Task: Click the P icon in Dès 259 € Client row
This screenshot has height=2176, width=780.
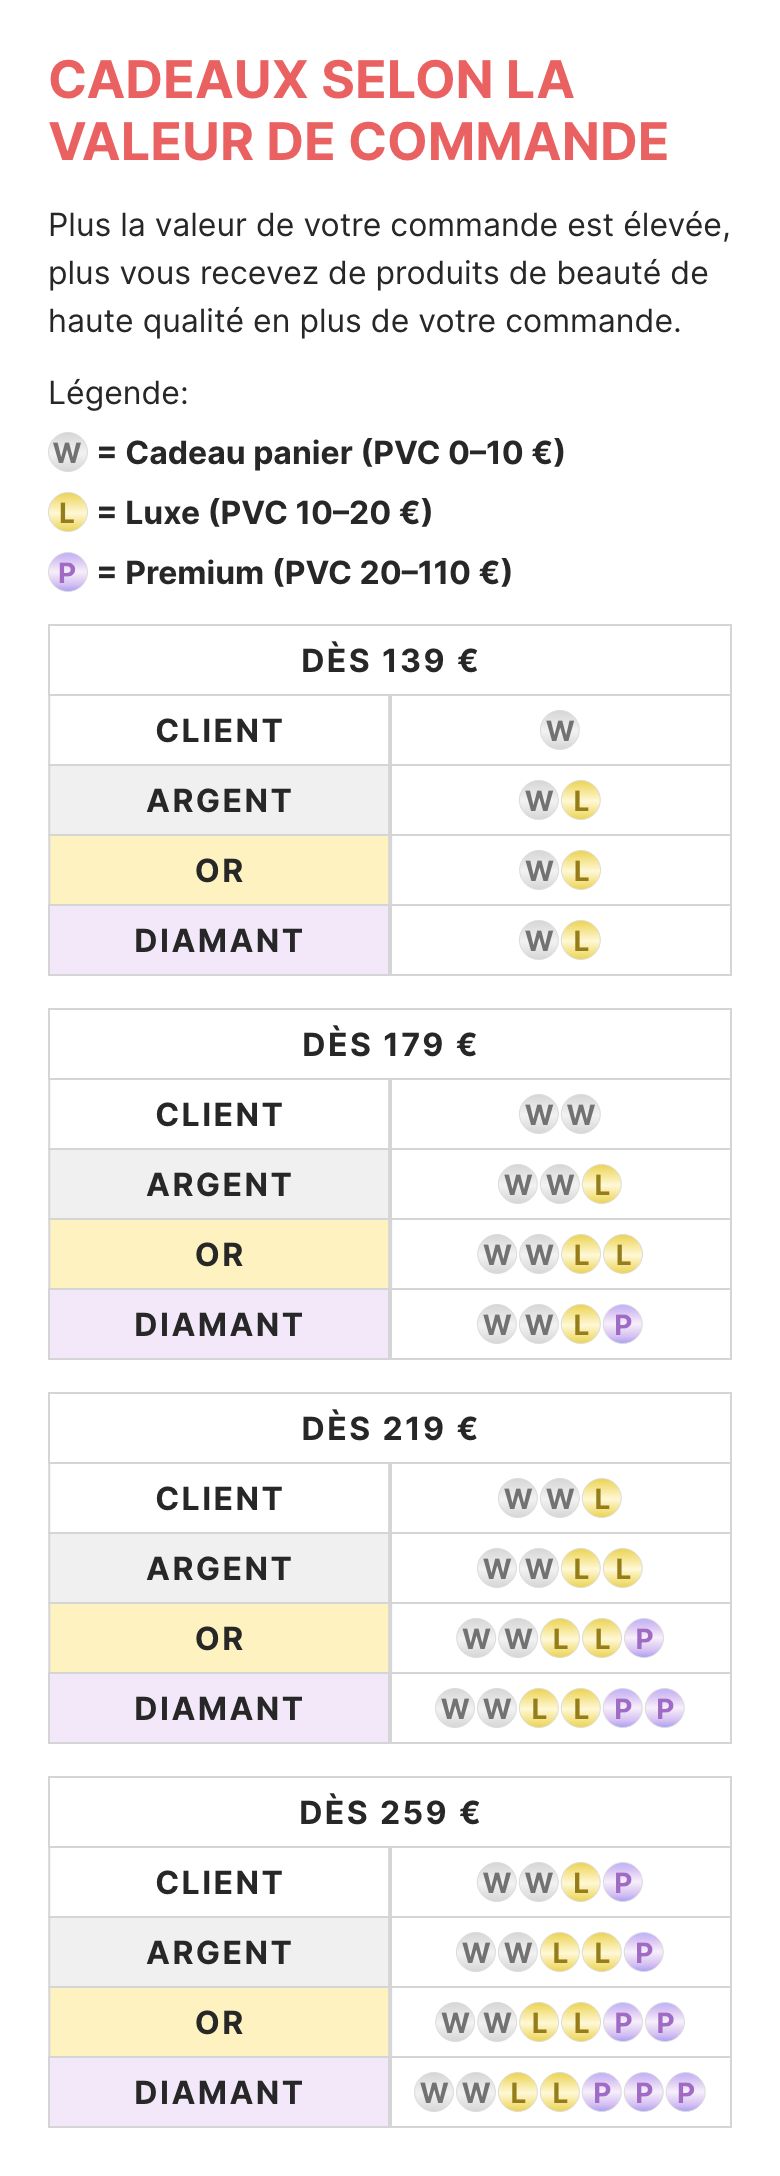Action: pos(623,1883)
